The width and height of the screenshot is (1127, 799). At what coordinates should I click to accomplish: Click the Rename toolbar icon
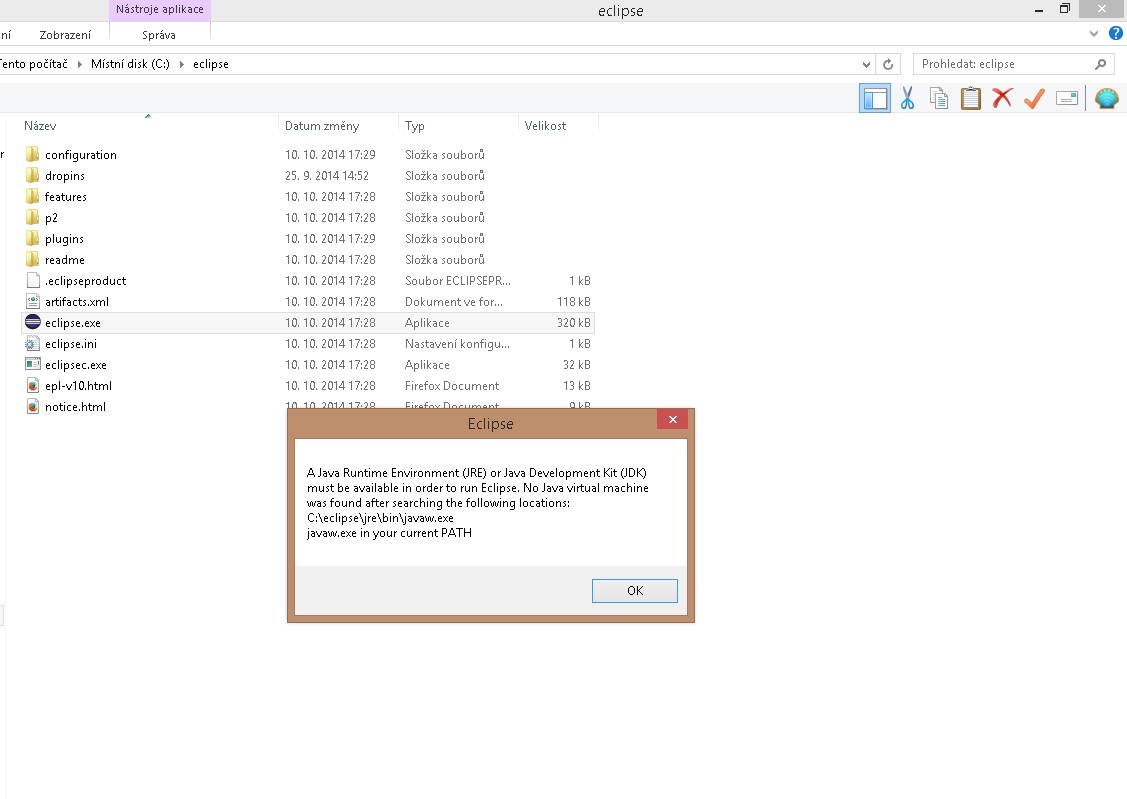pyautogui.click(x=1067, y=98)
